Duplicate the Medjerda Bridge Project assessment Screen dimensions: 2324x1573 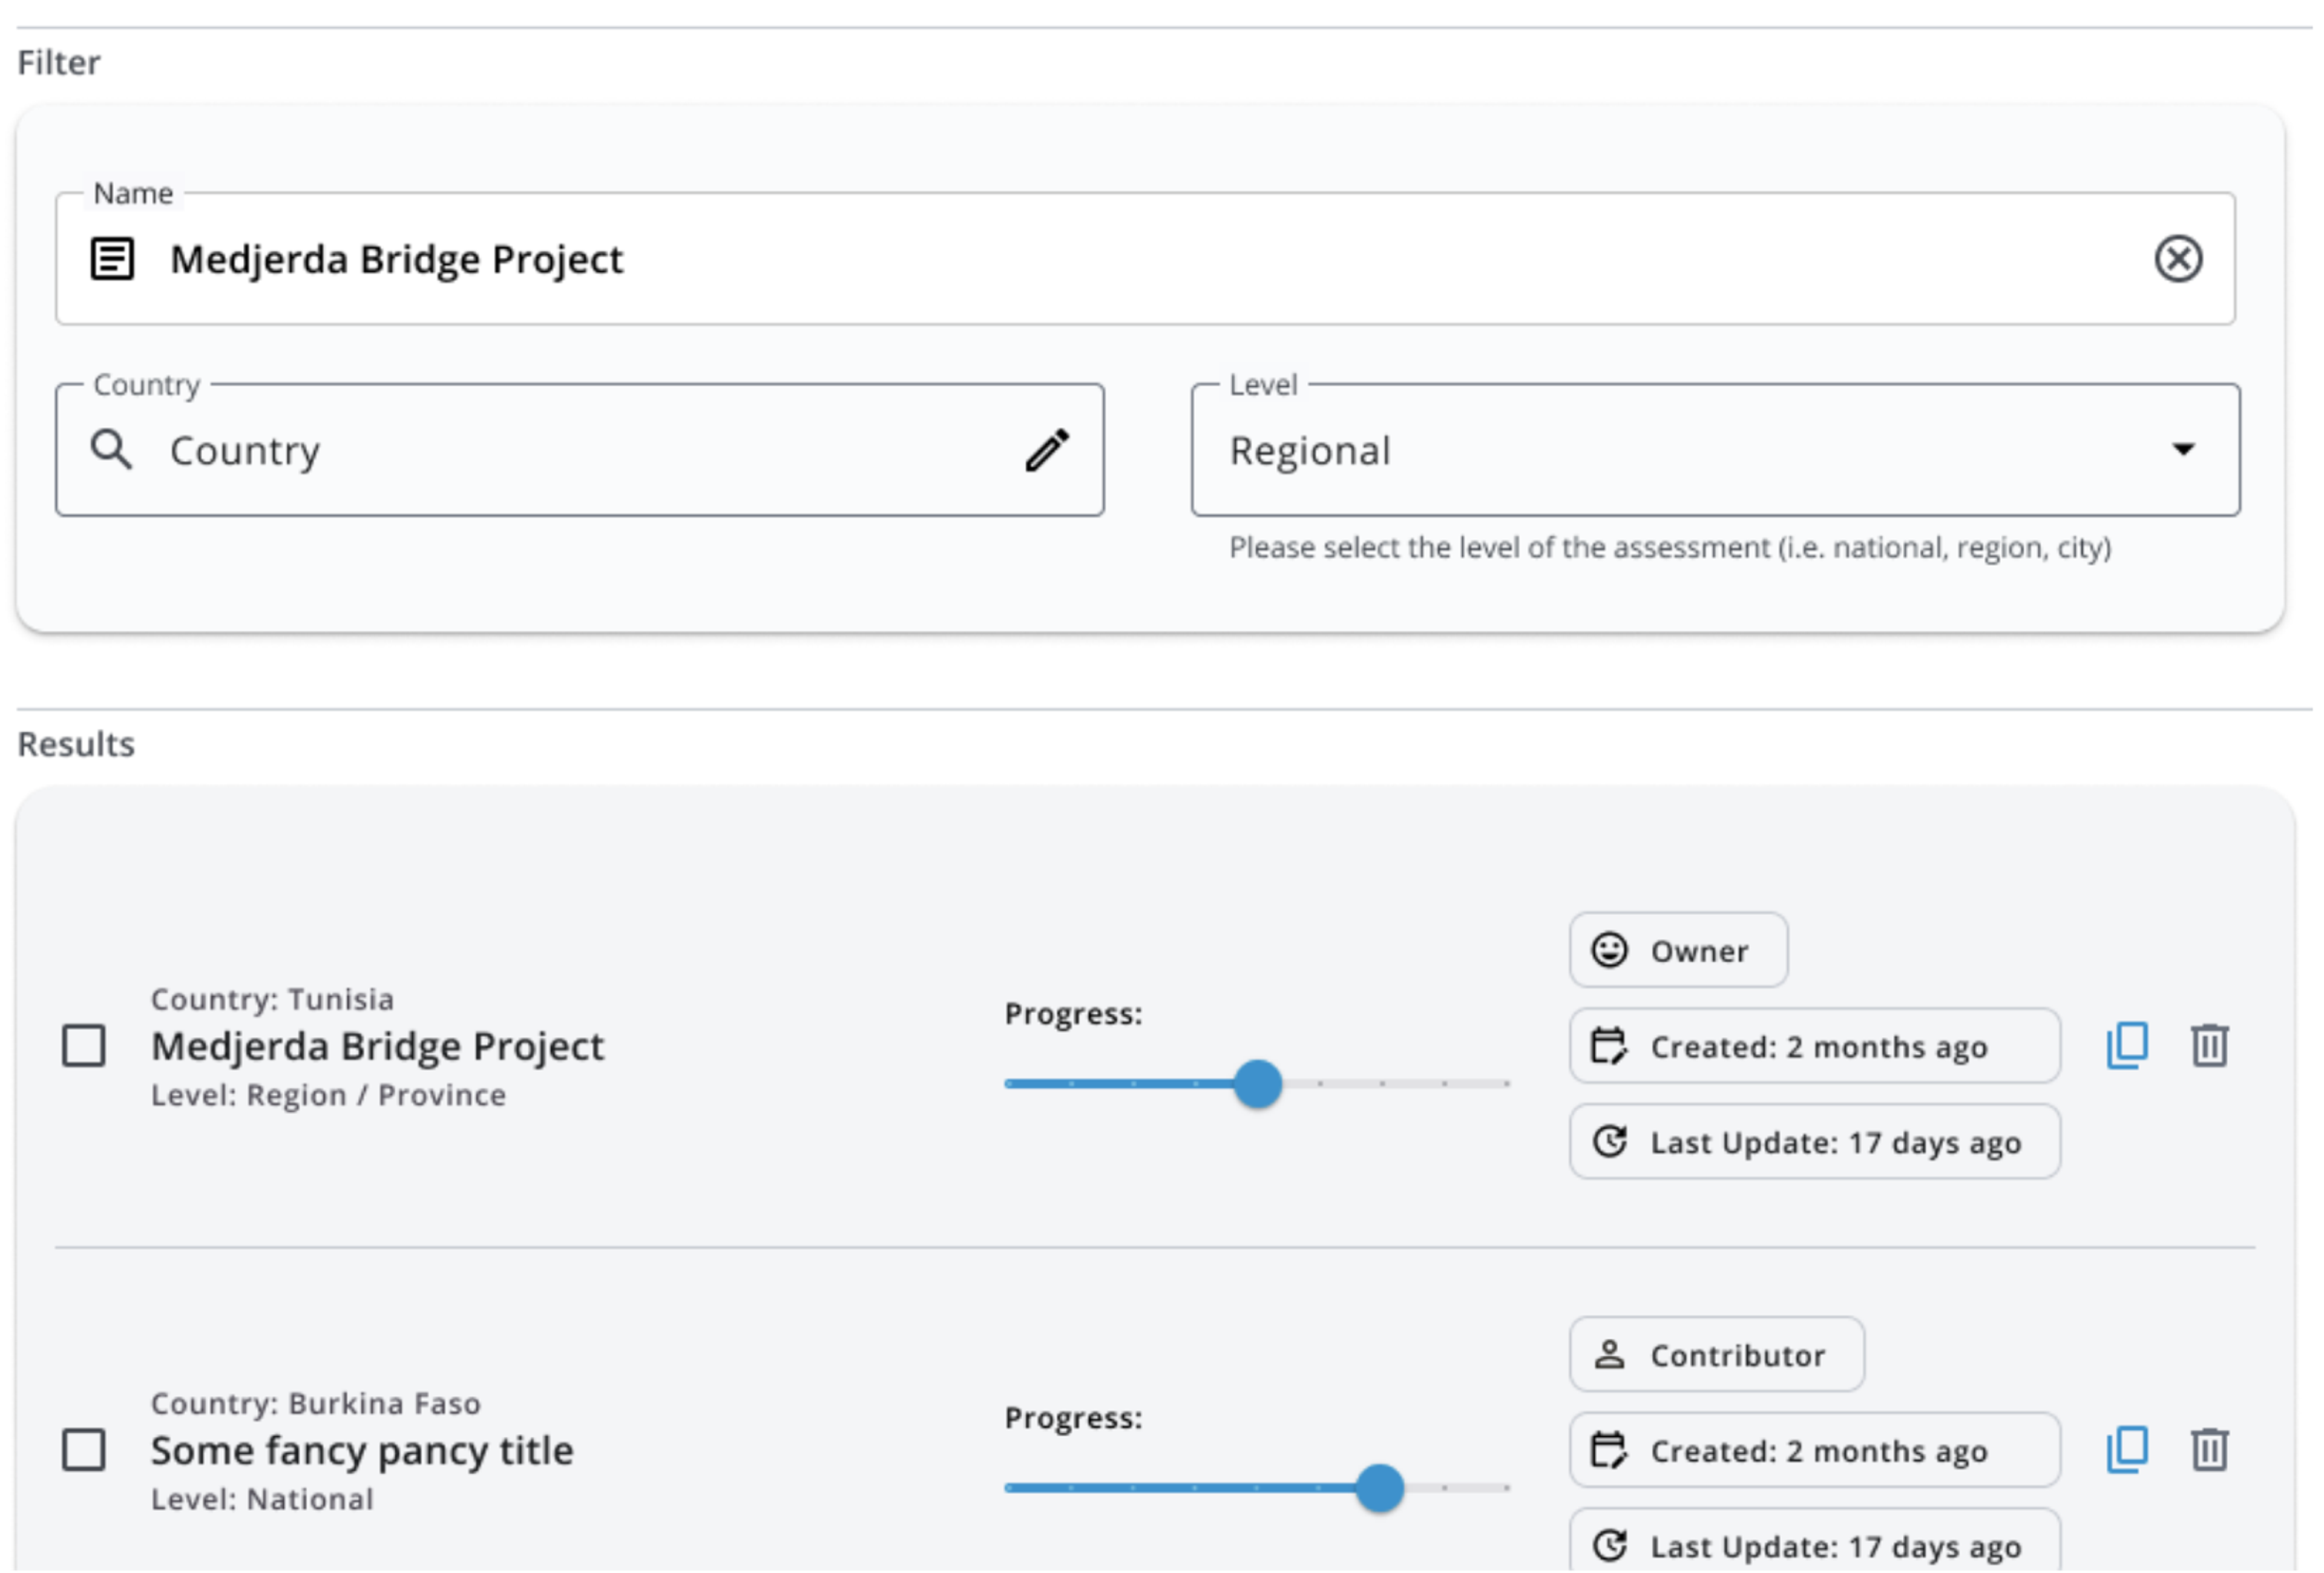pos(2127,1045)
